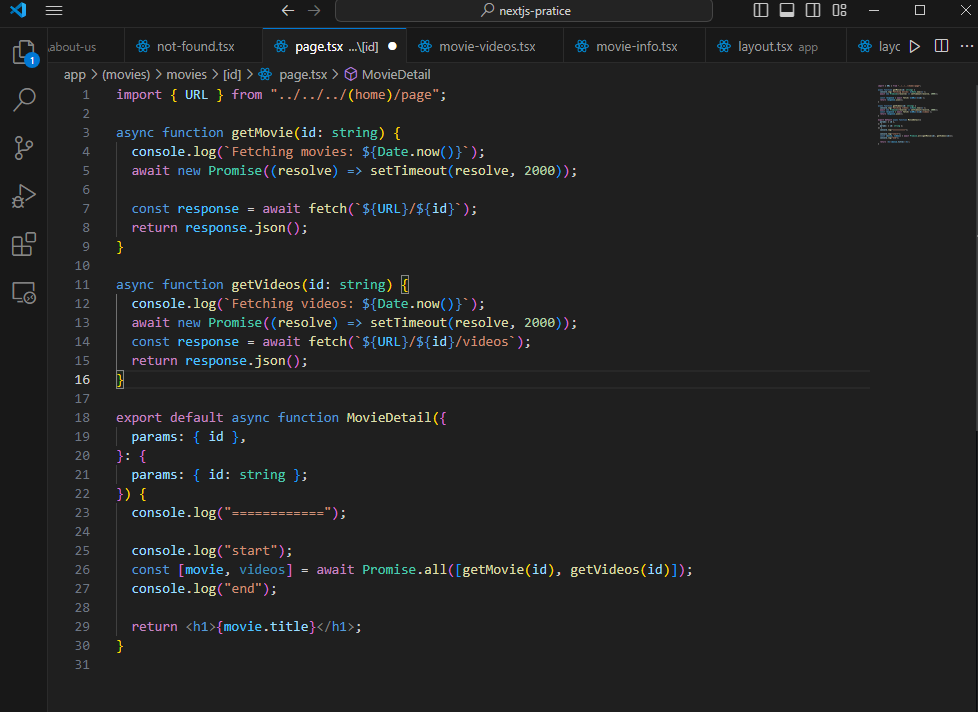Image resolution: width=978 pixels, height=712 pixels.
Task: Minimize the VS Code window
Action: coord(874,11)
